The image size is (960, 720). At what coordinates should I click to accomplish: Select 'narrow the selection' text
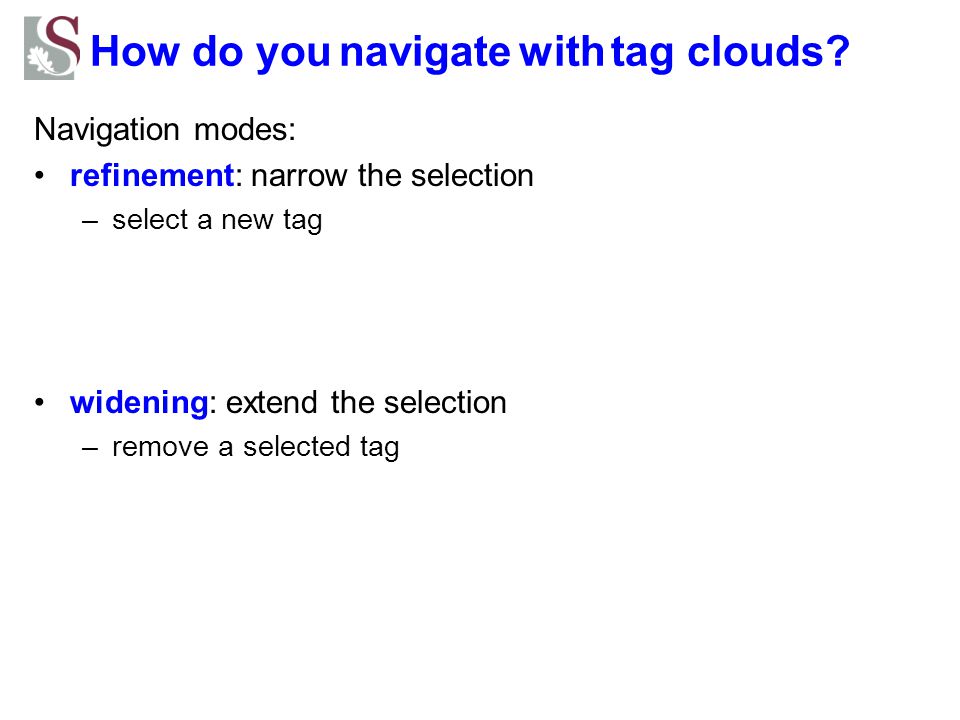coord(392,176)
